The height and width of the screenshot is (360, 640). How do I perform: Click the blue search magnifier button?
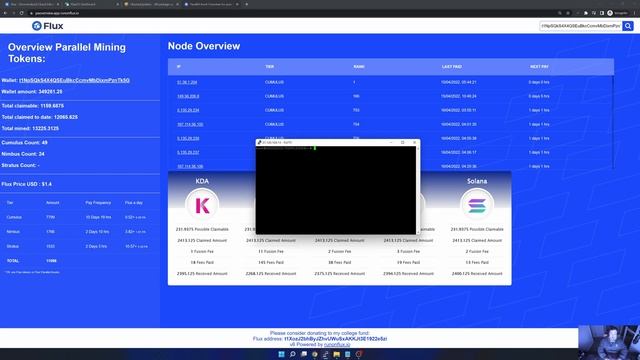click(x=628, y=26)
